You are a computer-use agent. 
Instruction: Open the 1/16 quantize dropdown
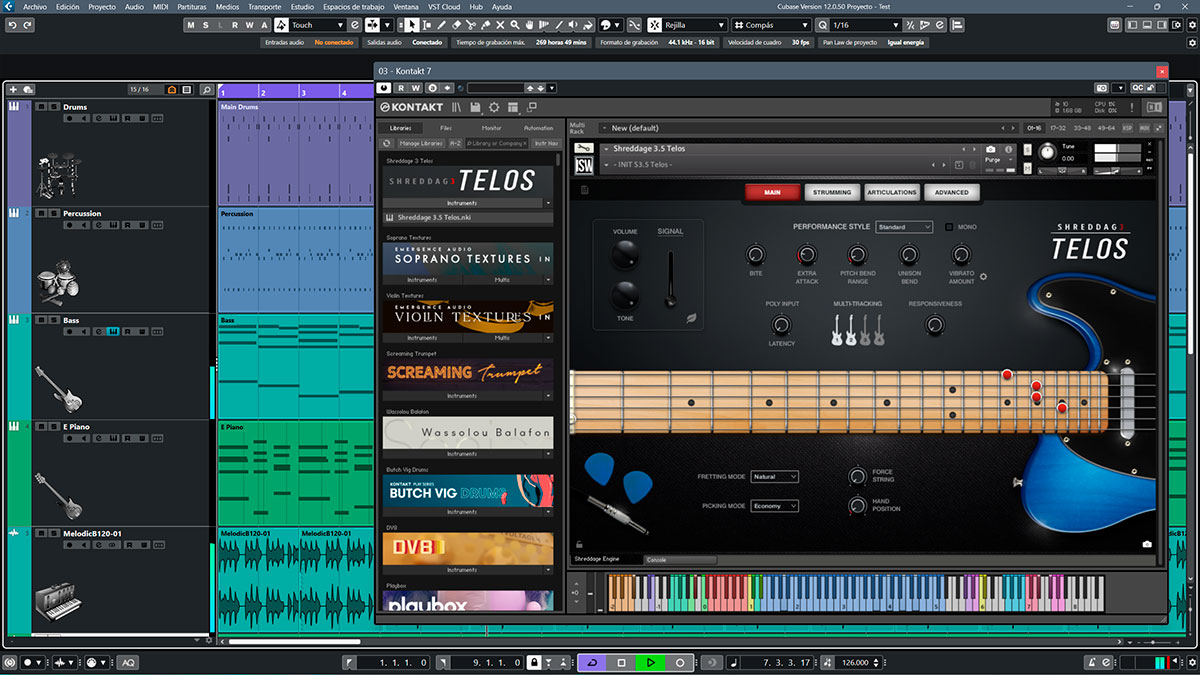[867, 25]
